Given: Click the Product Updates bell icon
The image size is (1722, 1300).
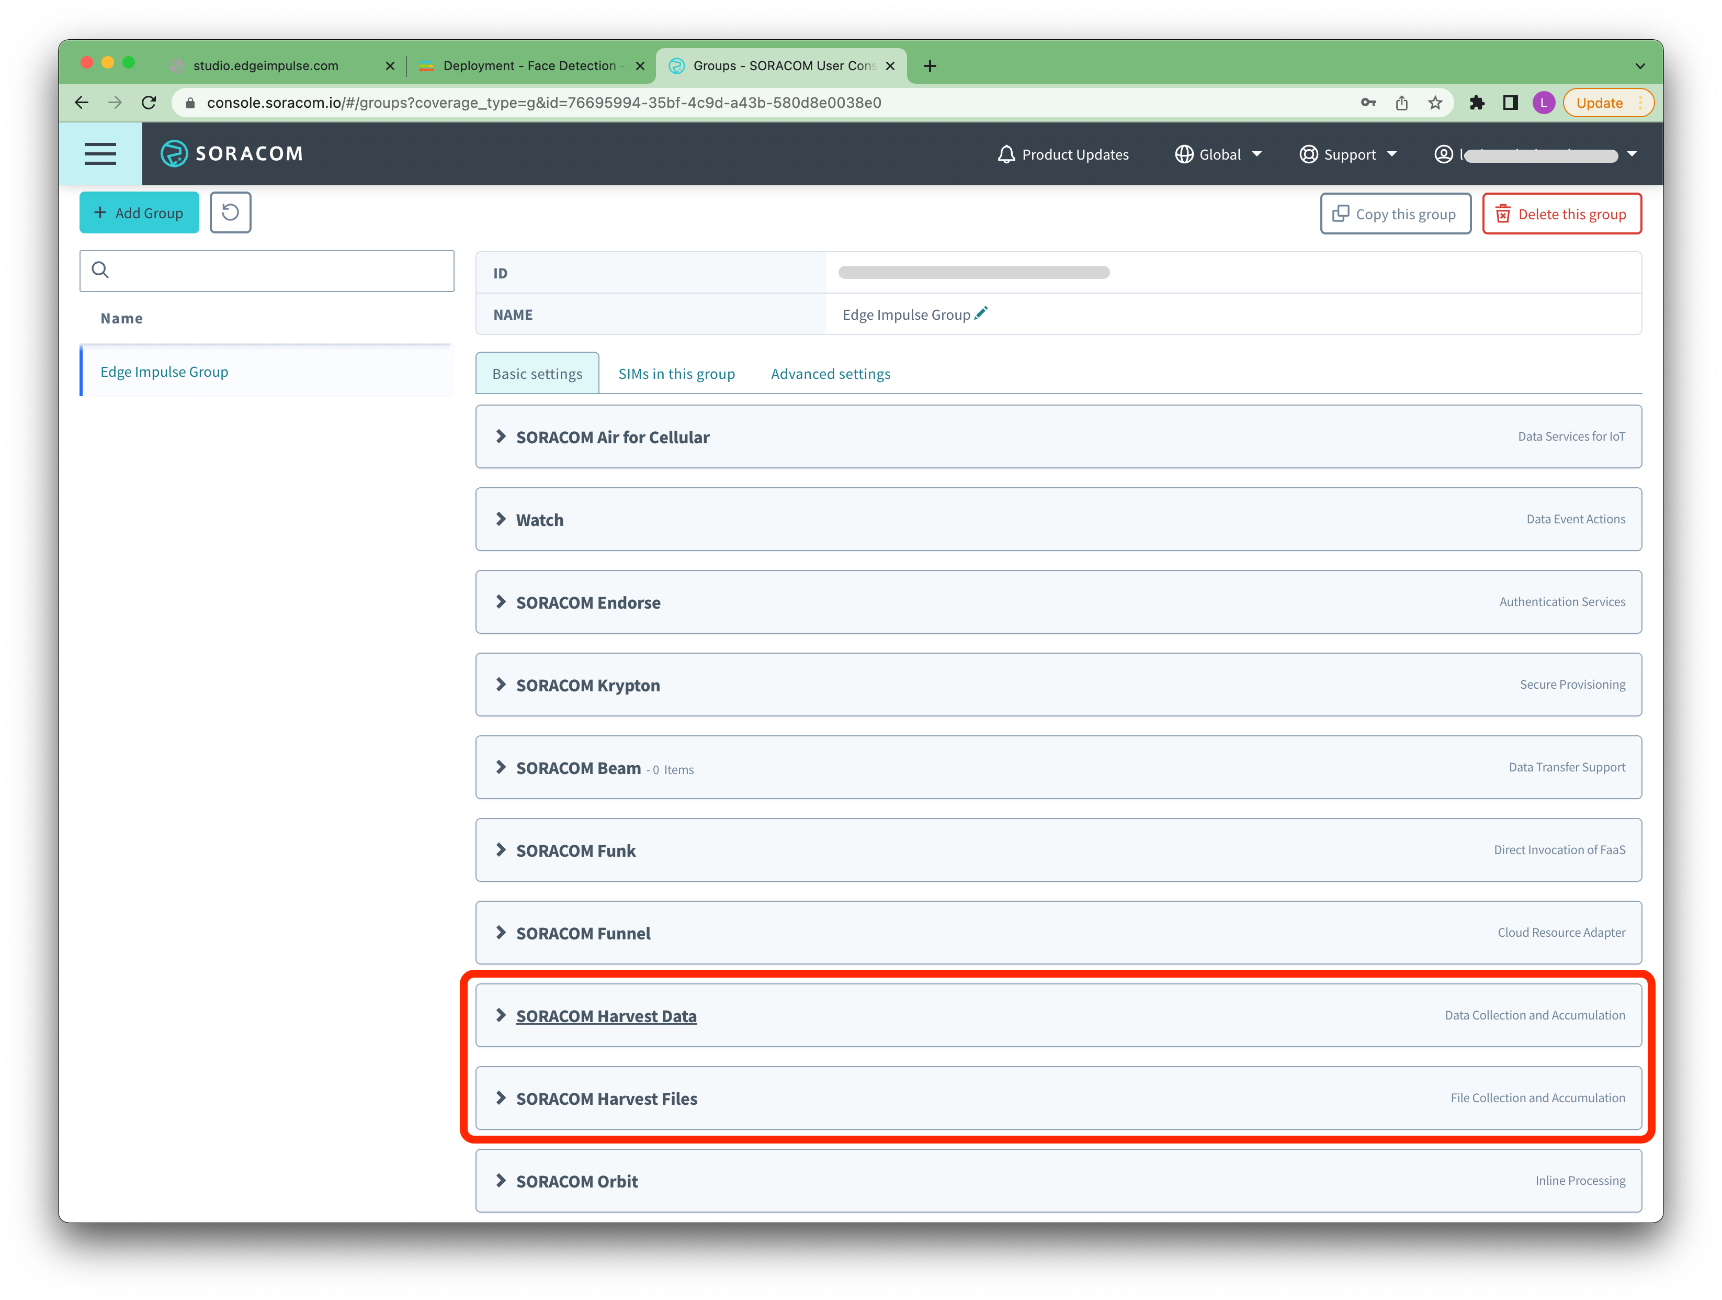Looking at the screenshot, I should pos(1007,154).
